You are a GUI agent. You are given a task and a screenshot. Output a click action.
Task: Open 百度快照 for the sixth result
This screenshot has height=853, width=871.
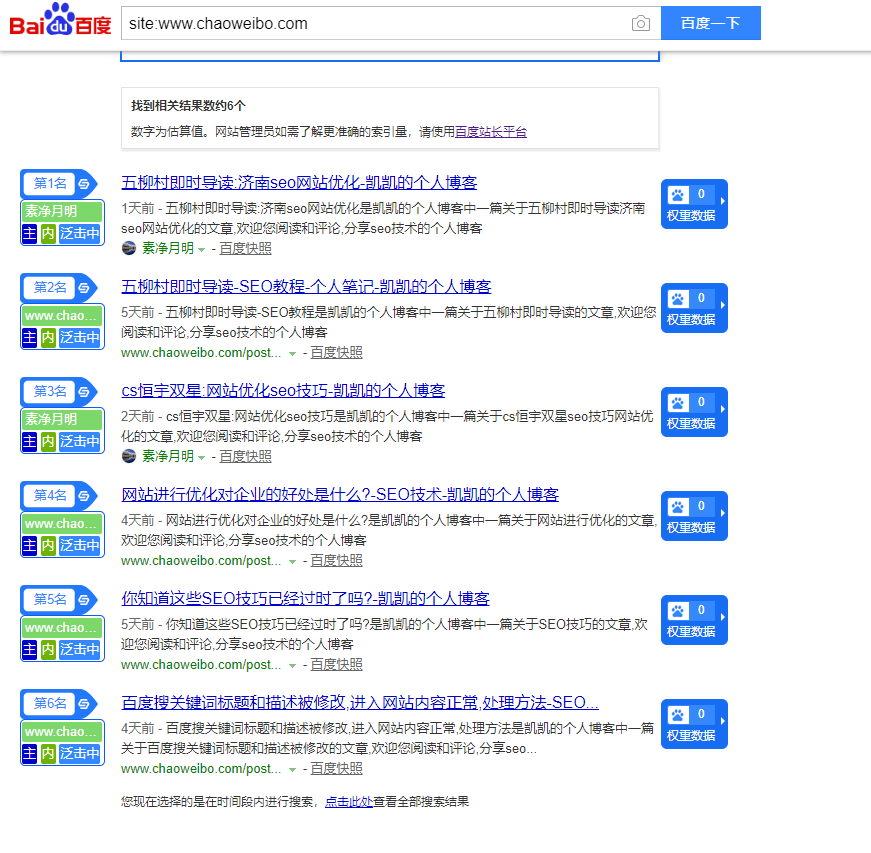[336, 769]
